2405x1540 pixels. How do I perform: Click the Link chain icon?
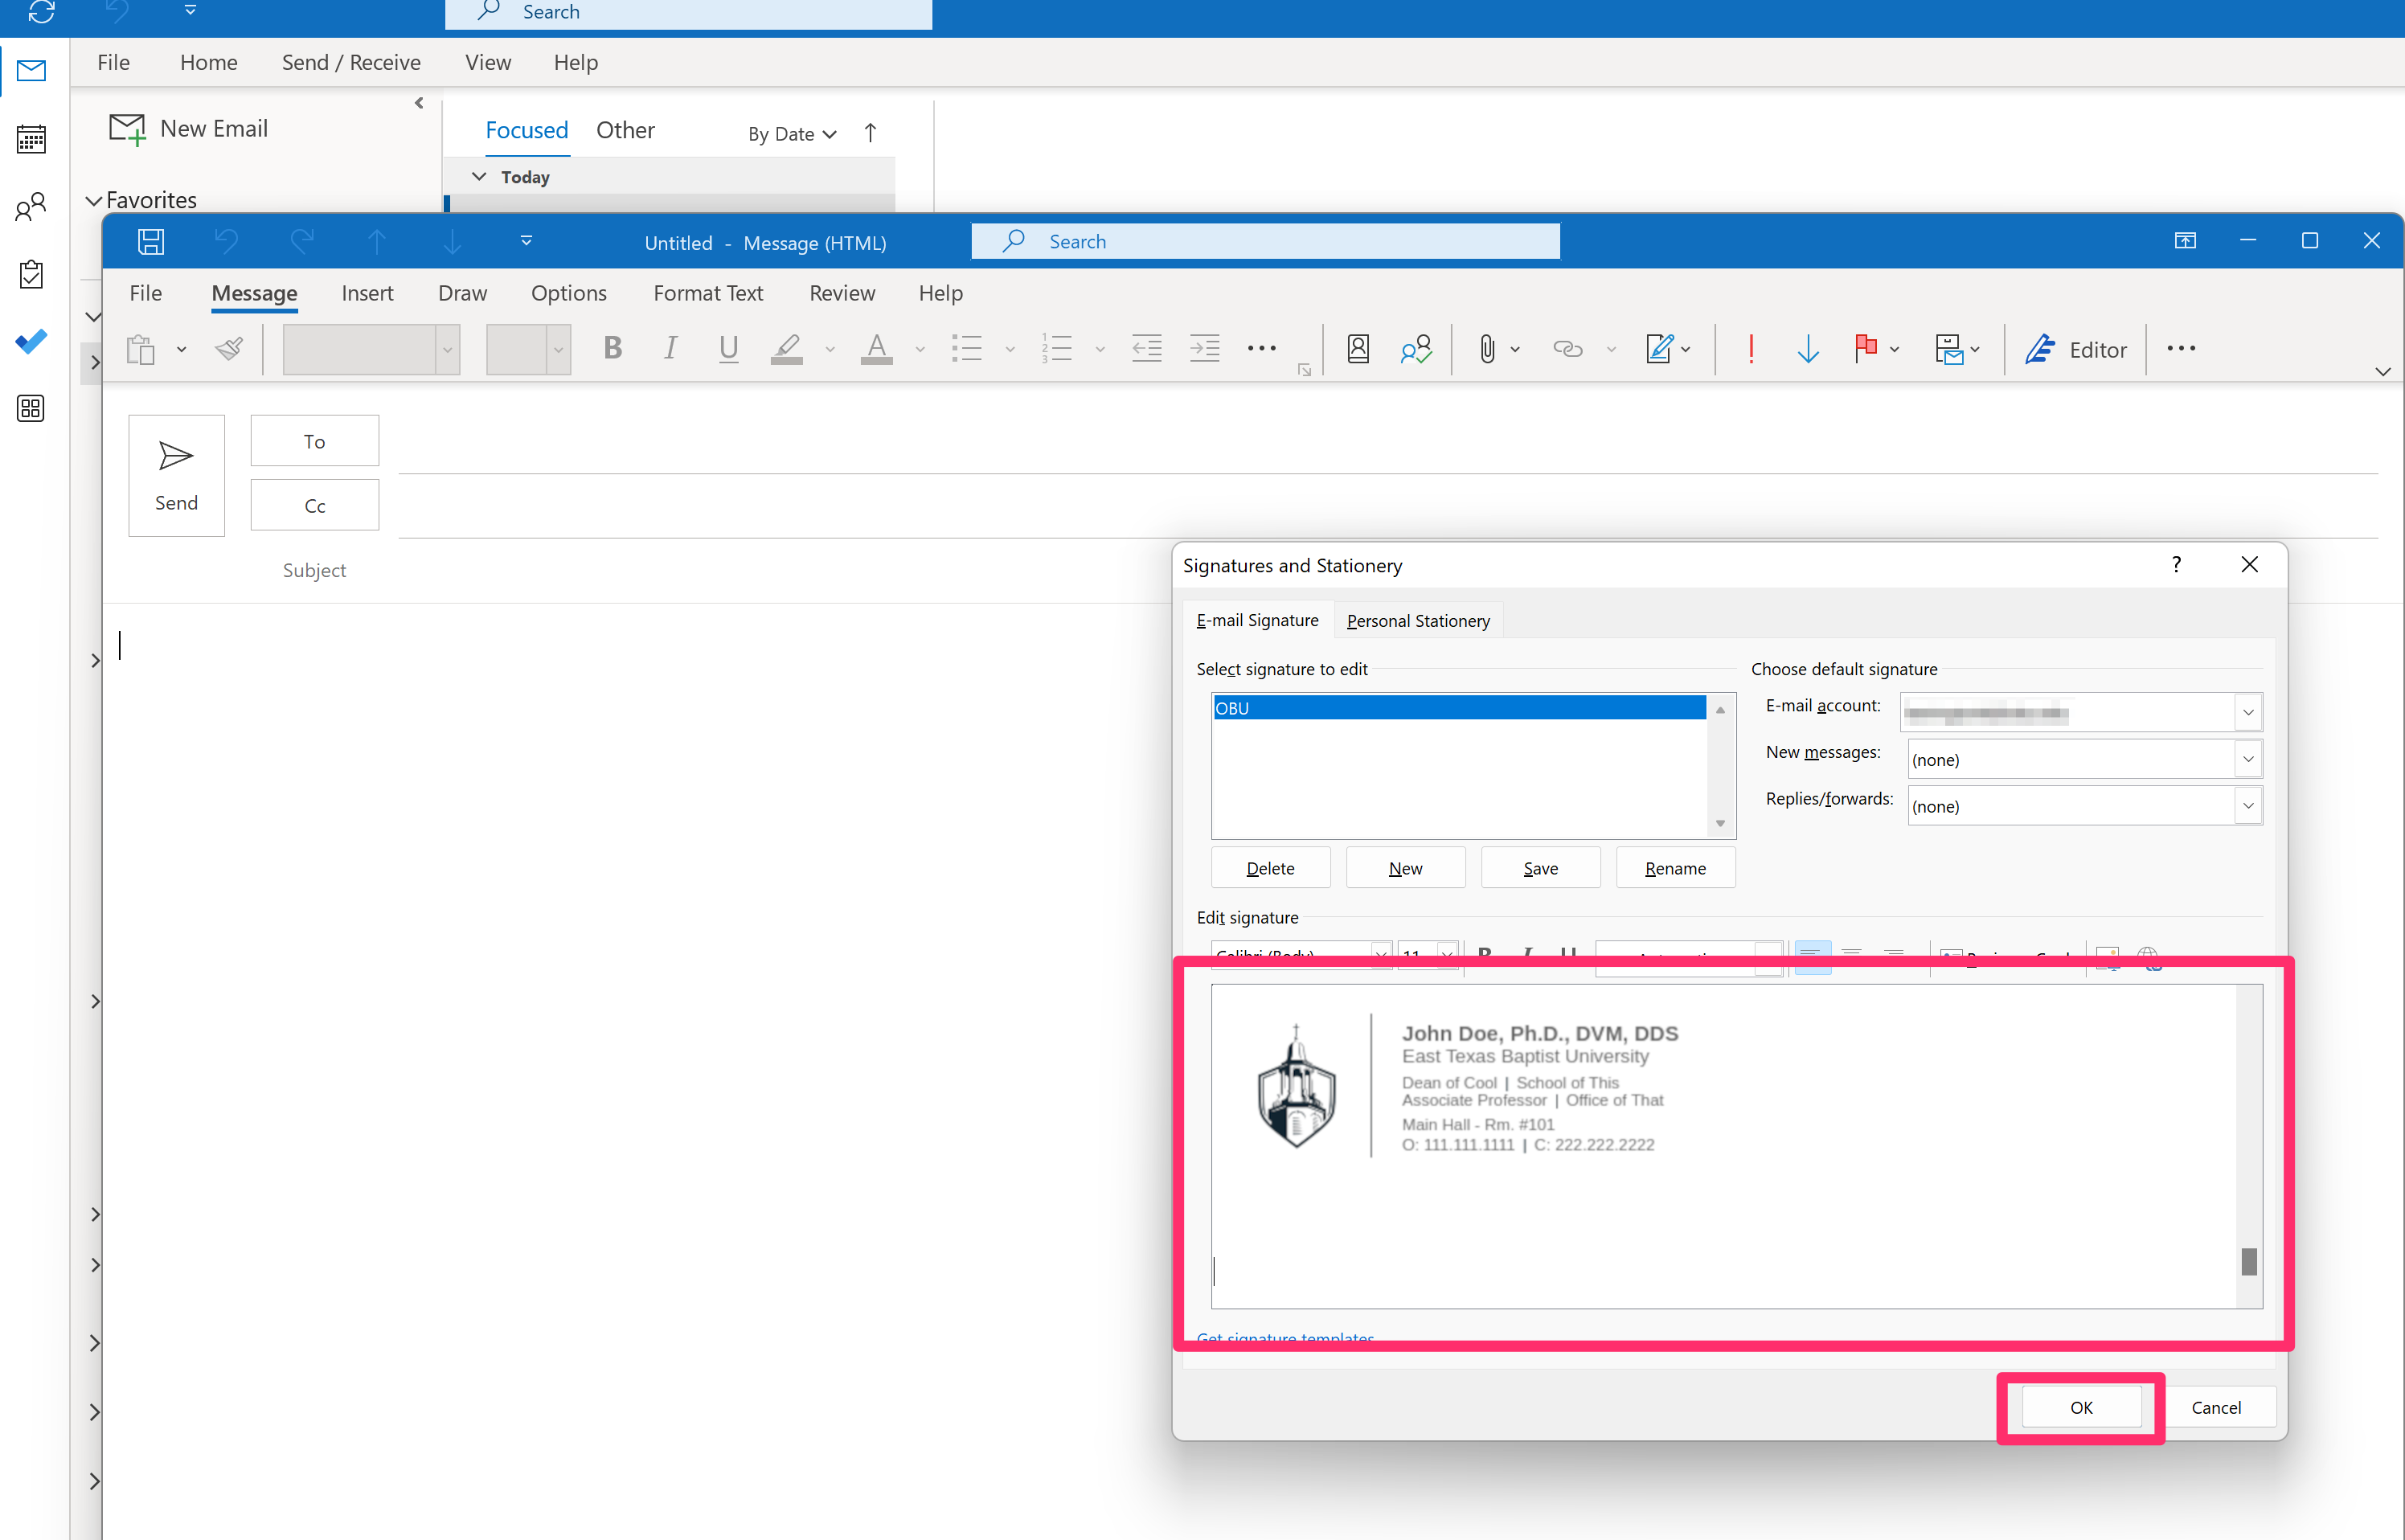pyautogui.click(x=1567, y=348)
